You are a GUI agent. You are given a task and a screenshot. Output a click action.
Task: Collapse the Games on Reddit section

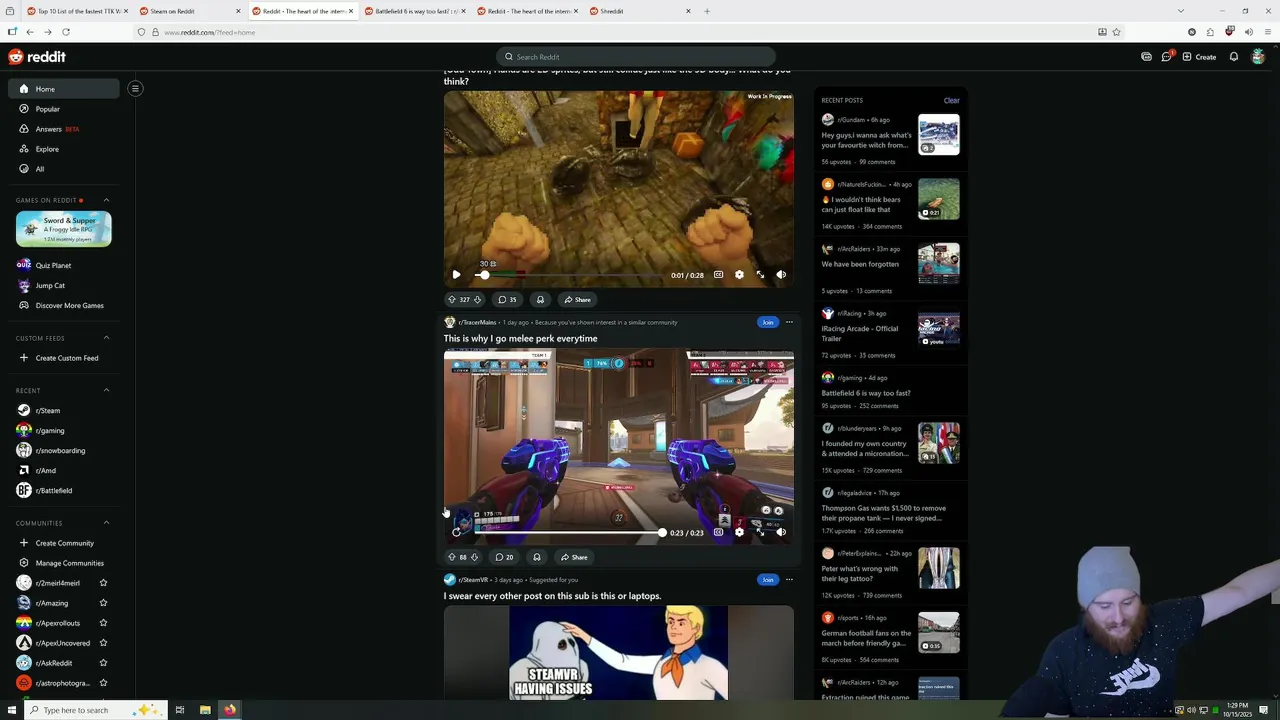click(107, 200)
